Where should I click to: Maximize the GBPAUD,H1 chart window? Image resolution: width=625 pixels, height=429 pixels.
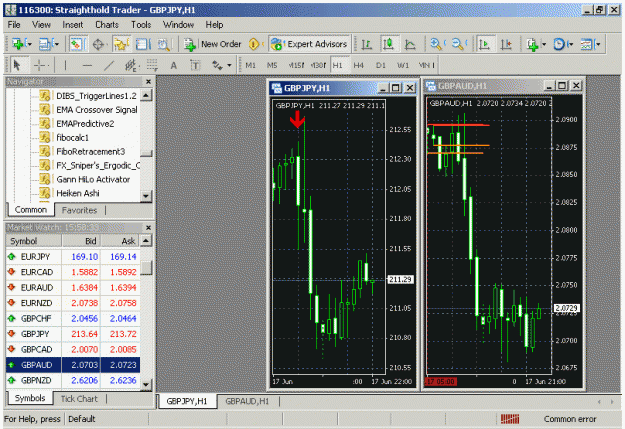point(562,85)
